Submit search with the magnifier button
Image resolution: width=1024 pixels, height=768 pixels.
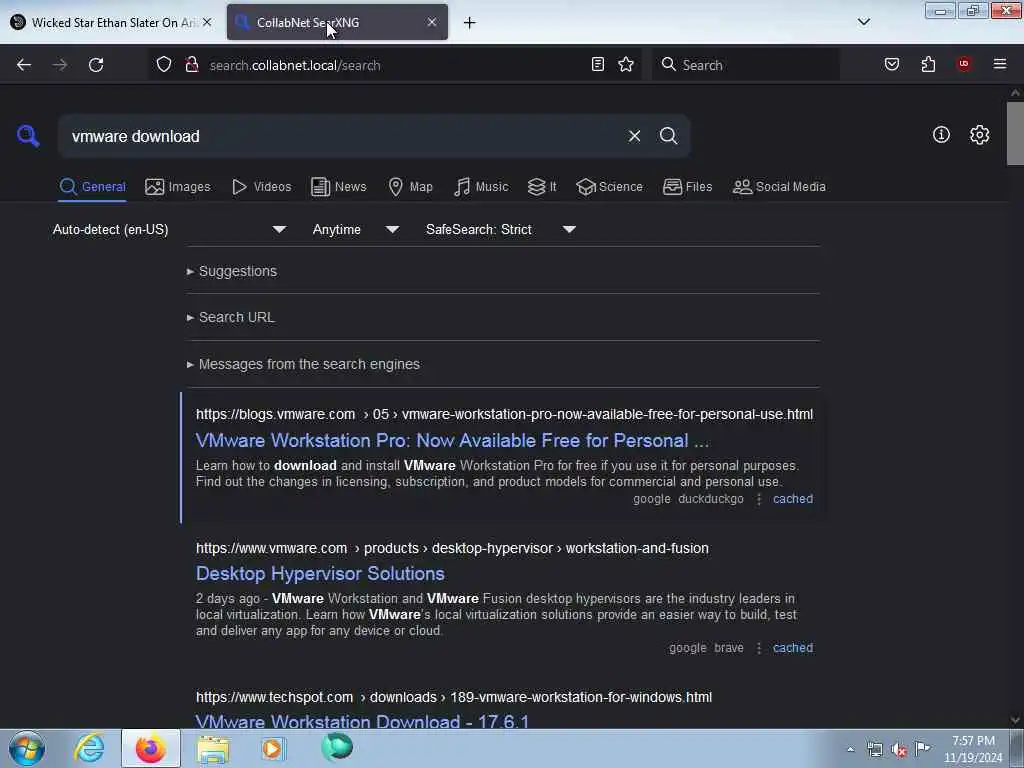668,136
